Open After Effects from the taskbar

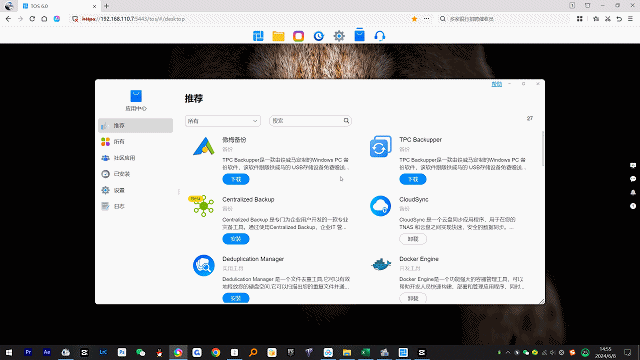[x=47, y=352]
